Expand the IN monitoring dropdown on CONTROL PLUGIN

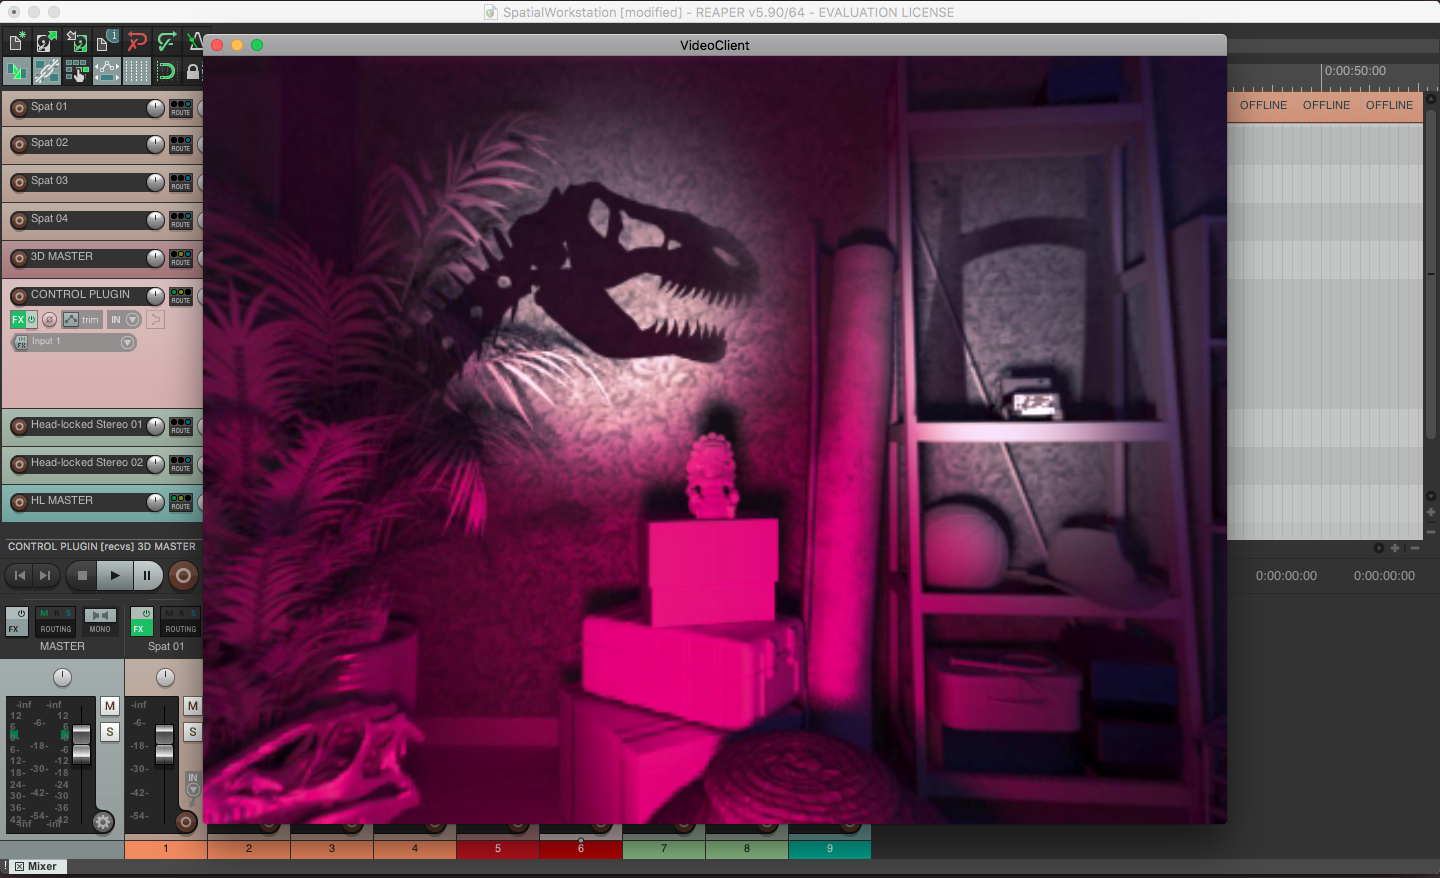click(132, 320)
